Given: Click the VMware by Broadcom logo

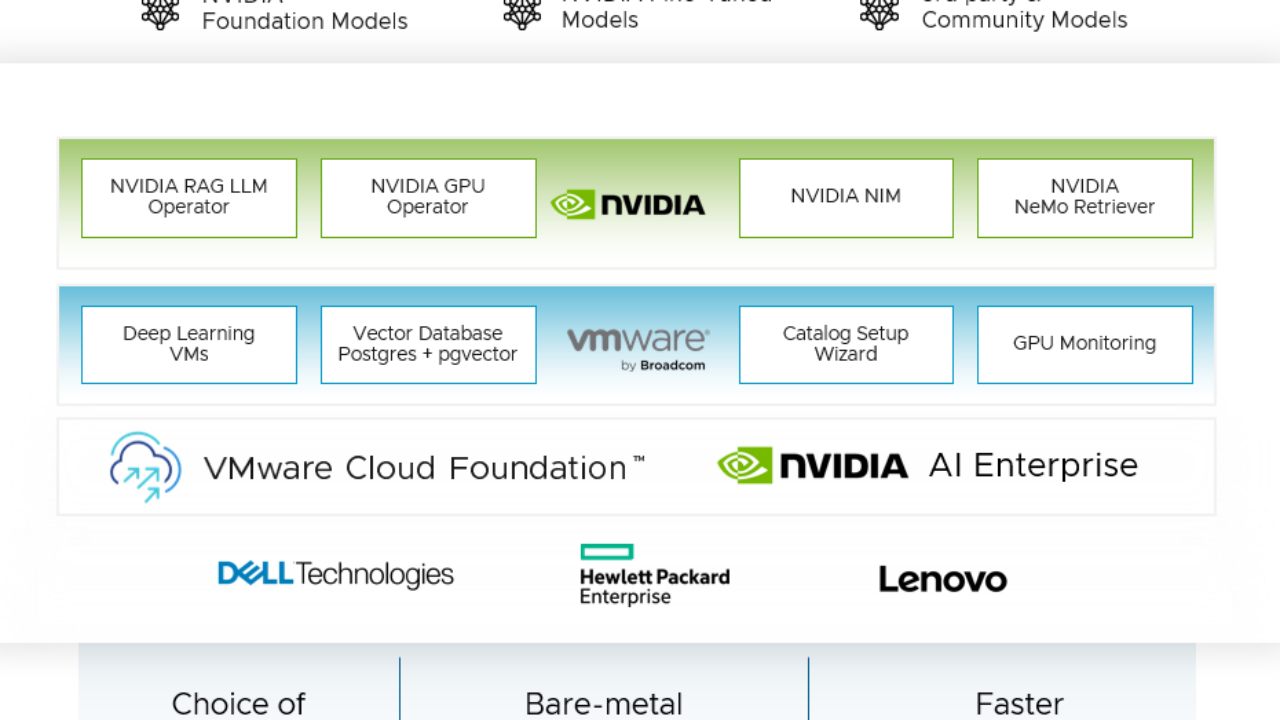Looking at the screenshot, I should [x=638, y=348].
